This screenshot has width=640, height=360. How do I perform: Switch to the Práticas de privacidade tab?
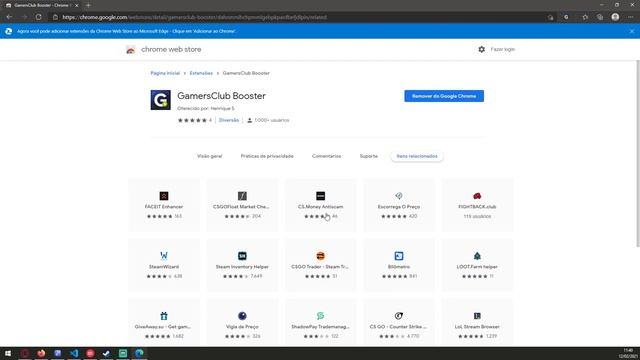coord(267,156)
